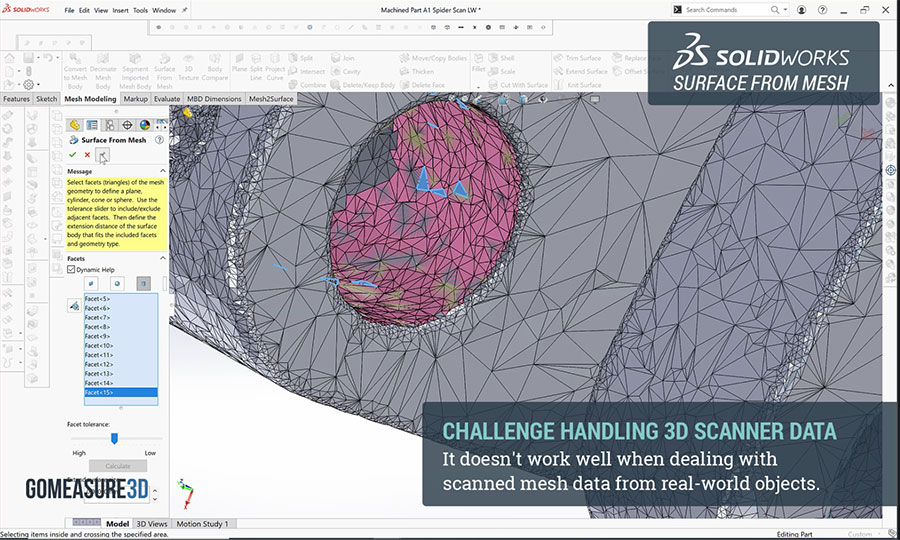900x540 pixels.
Task: Click the Facet tolerance slider handle
Action: click(115, 438)
